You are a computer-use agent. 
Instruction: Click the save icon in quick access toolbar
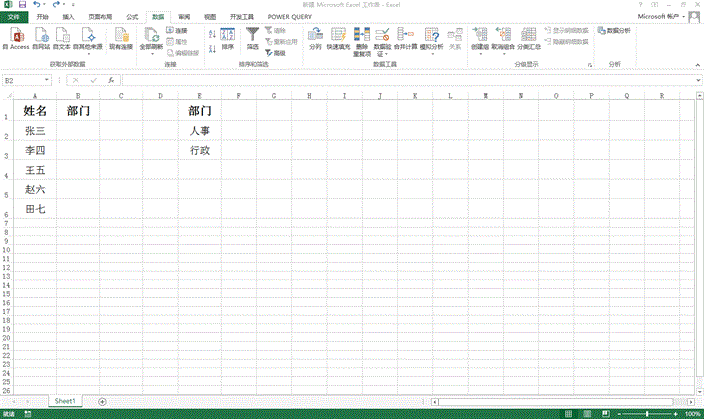click(x=20, y=5)
